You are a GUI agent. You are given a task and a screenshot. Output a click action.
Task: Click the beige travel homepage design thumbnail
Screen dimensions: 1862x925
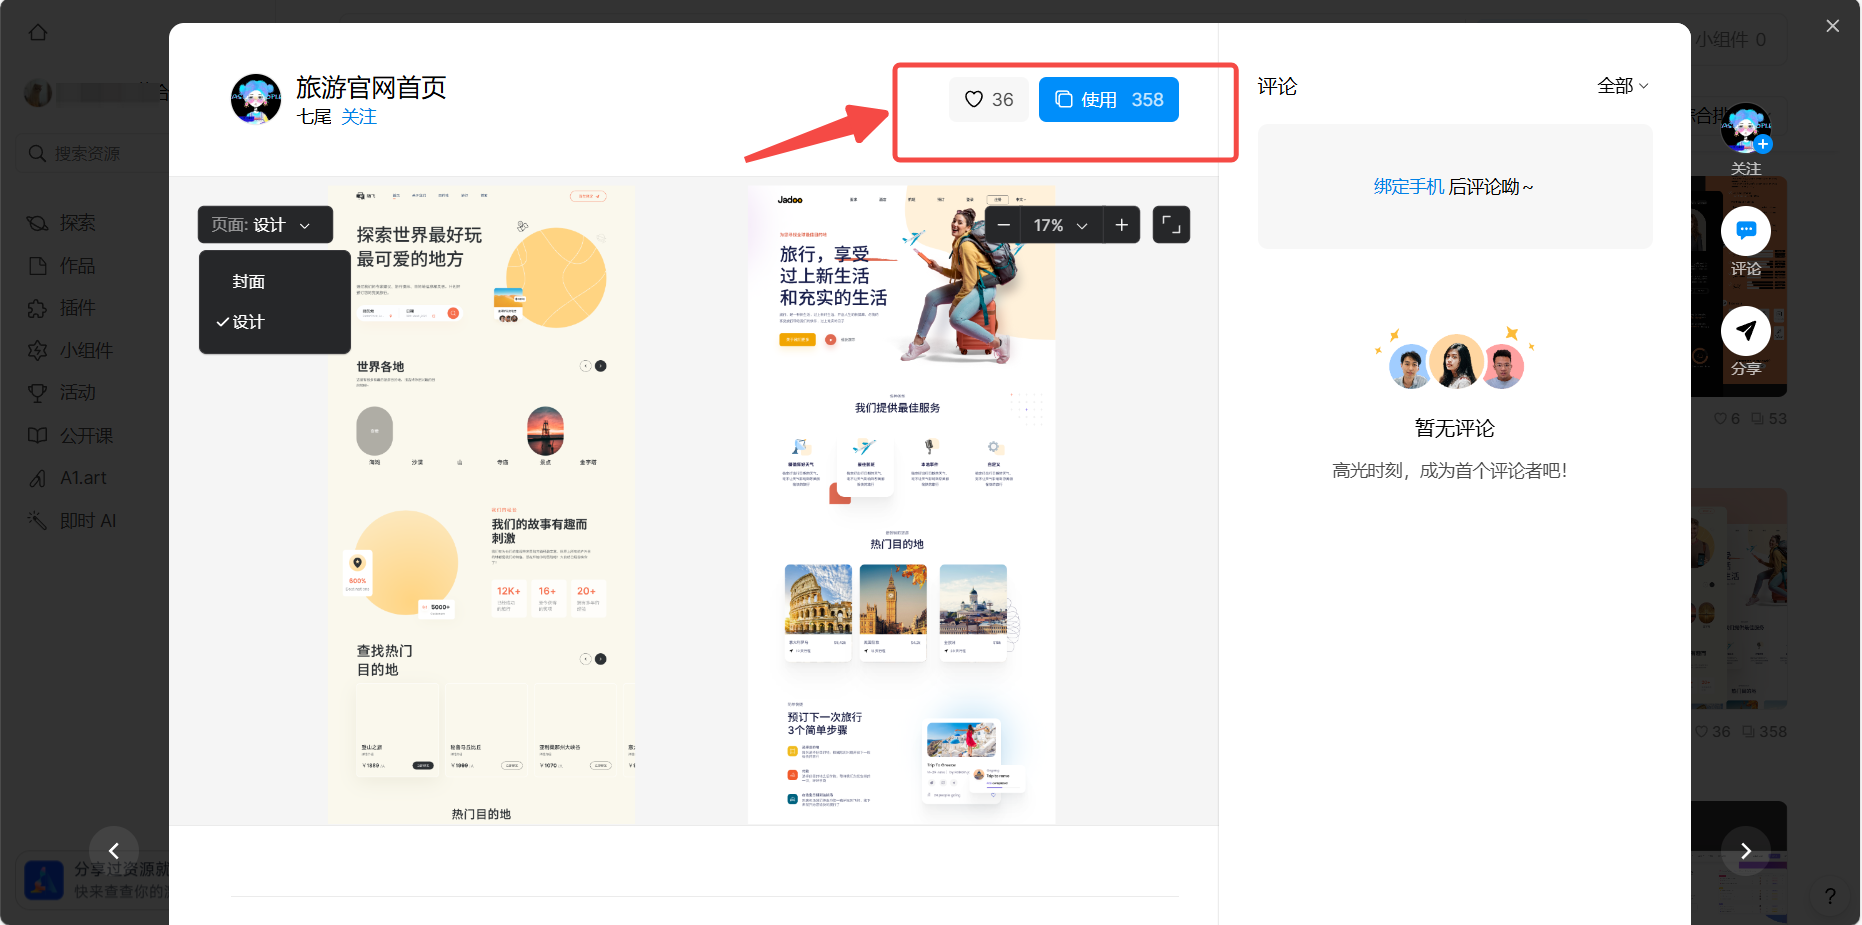[x=481, y=505]
